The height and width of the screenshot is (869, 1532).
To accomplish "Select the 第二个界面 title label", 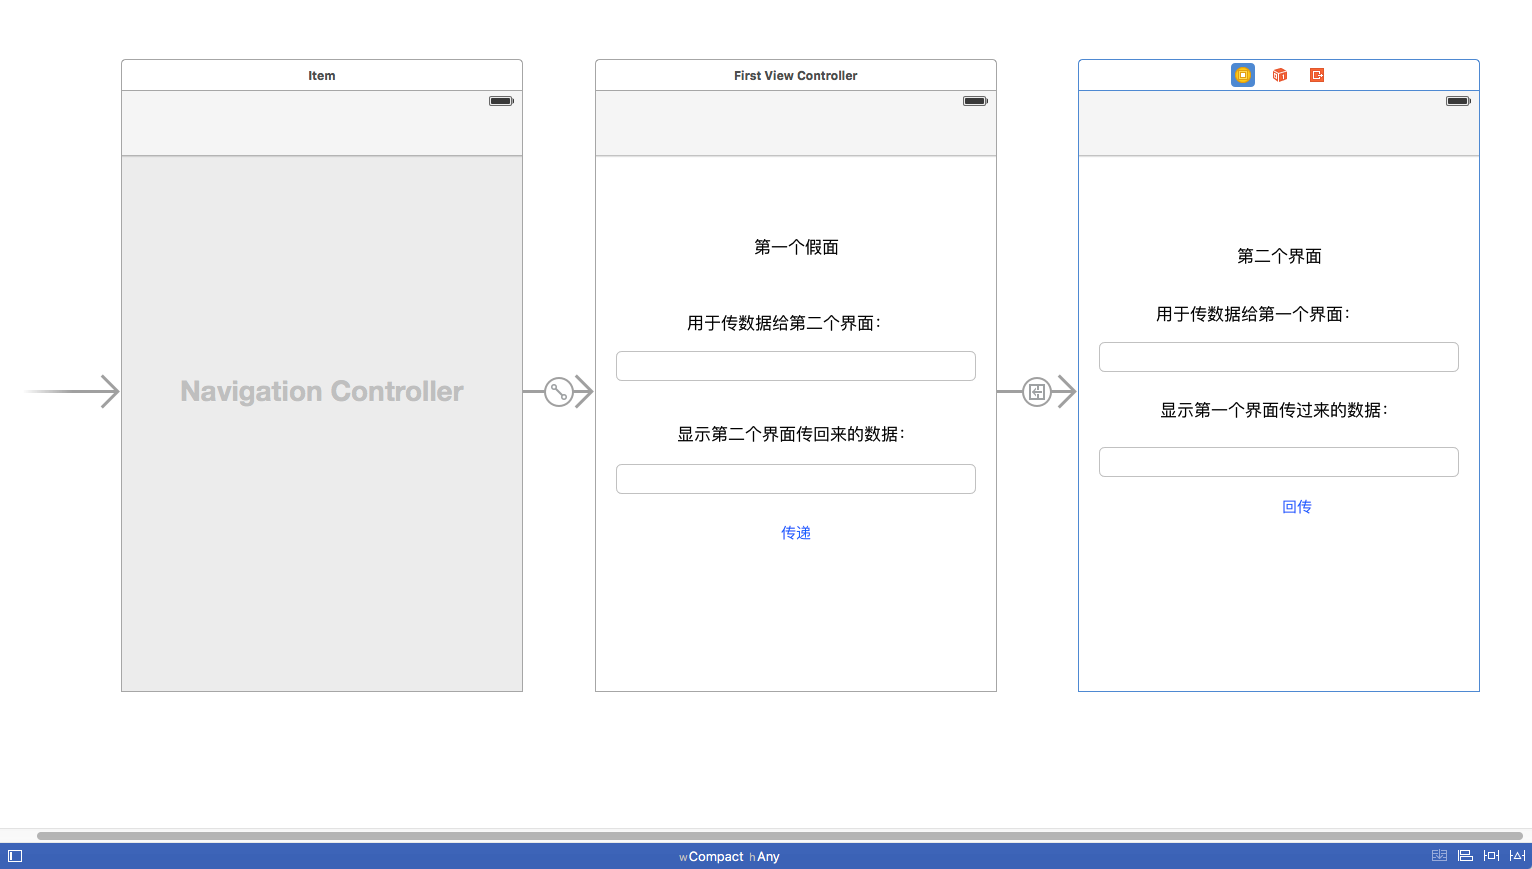I will (1279, 256).
